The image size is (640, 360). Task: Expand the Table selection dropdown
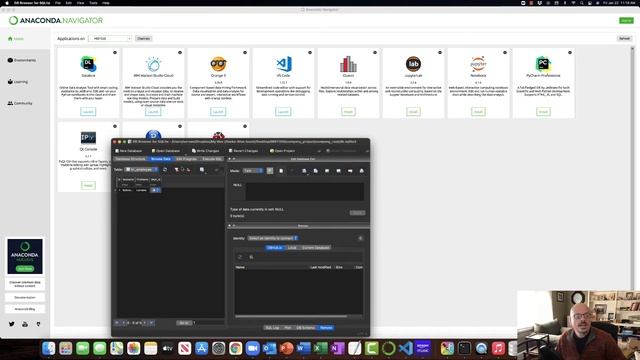[141, 169]
